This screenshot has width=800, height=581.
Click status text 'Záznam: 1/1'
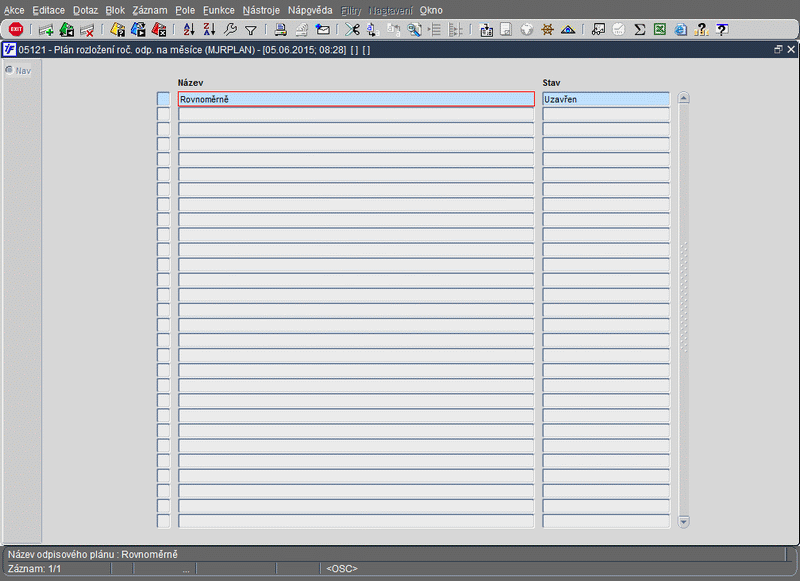click(x=34, y=568)
